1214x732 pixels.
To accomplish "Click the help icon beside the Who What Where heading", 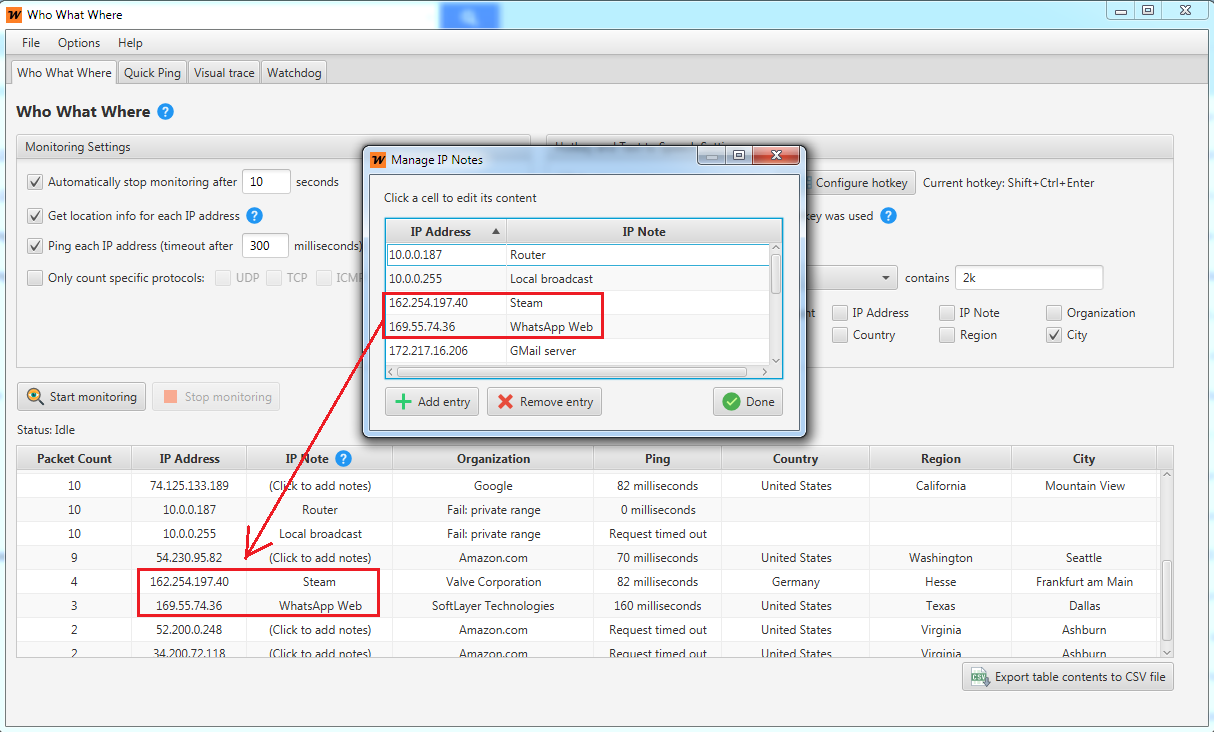I will [166, 112].
